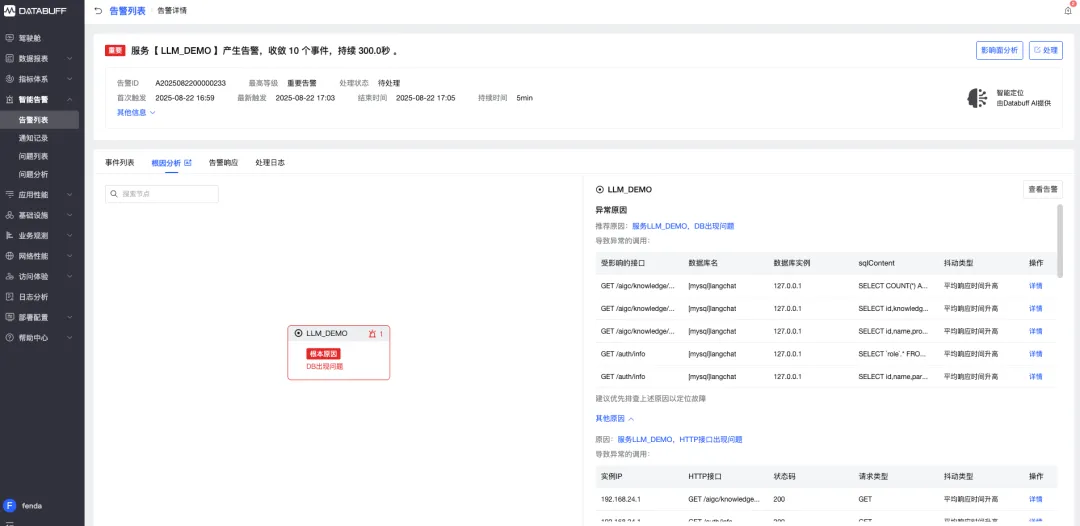Select the LLM_DEMO root-cause node card
The height and width of the screenshot is (526, 1080).
(338, 353)
